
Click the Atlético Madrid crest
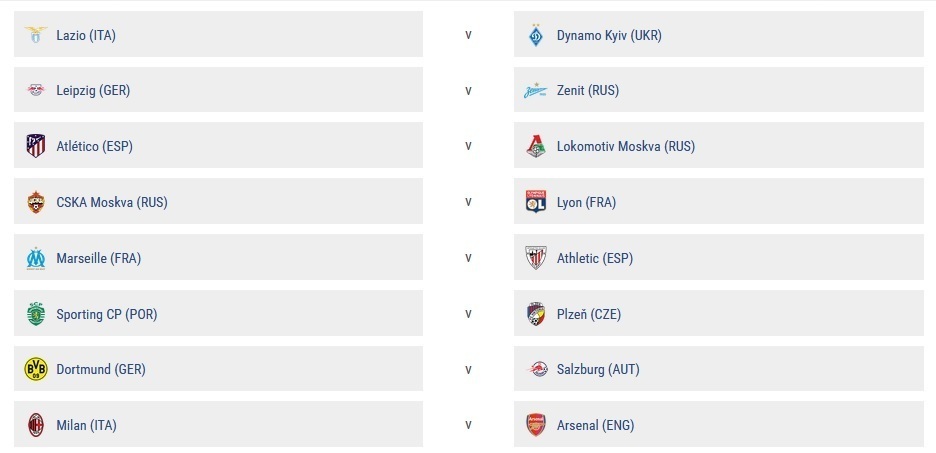36,146
